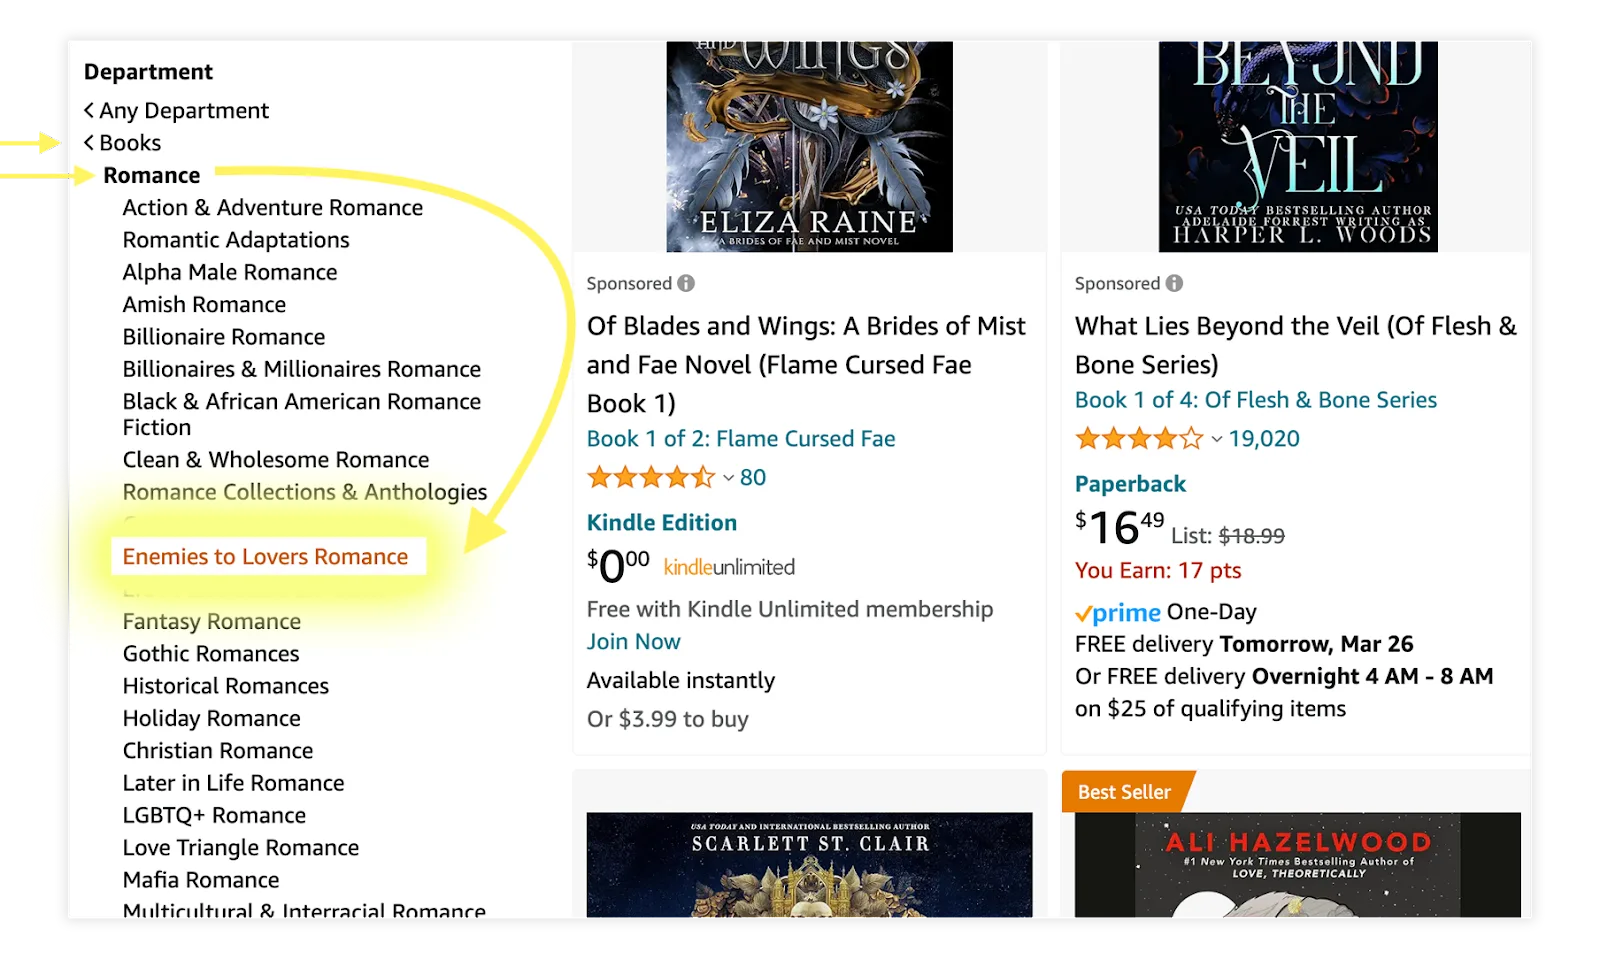Click the info icon beside Sponsored on What Lies Beyond the Veil
This screenshot has width=1600, height=959.
[x=1174, y=283]
